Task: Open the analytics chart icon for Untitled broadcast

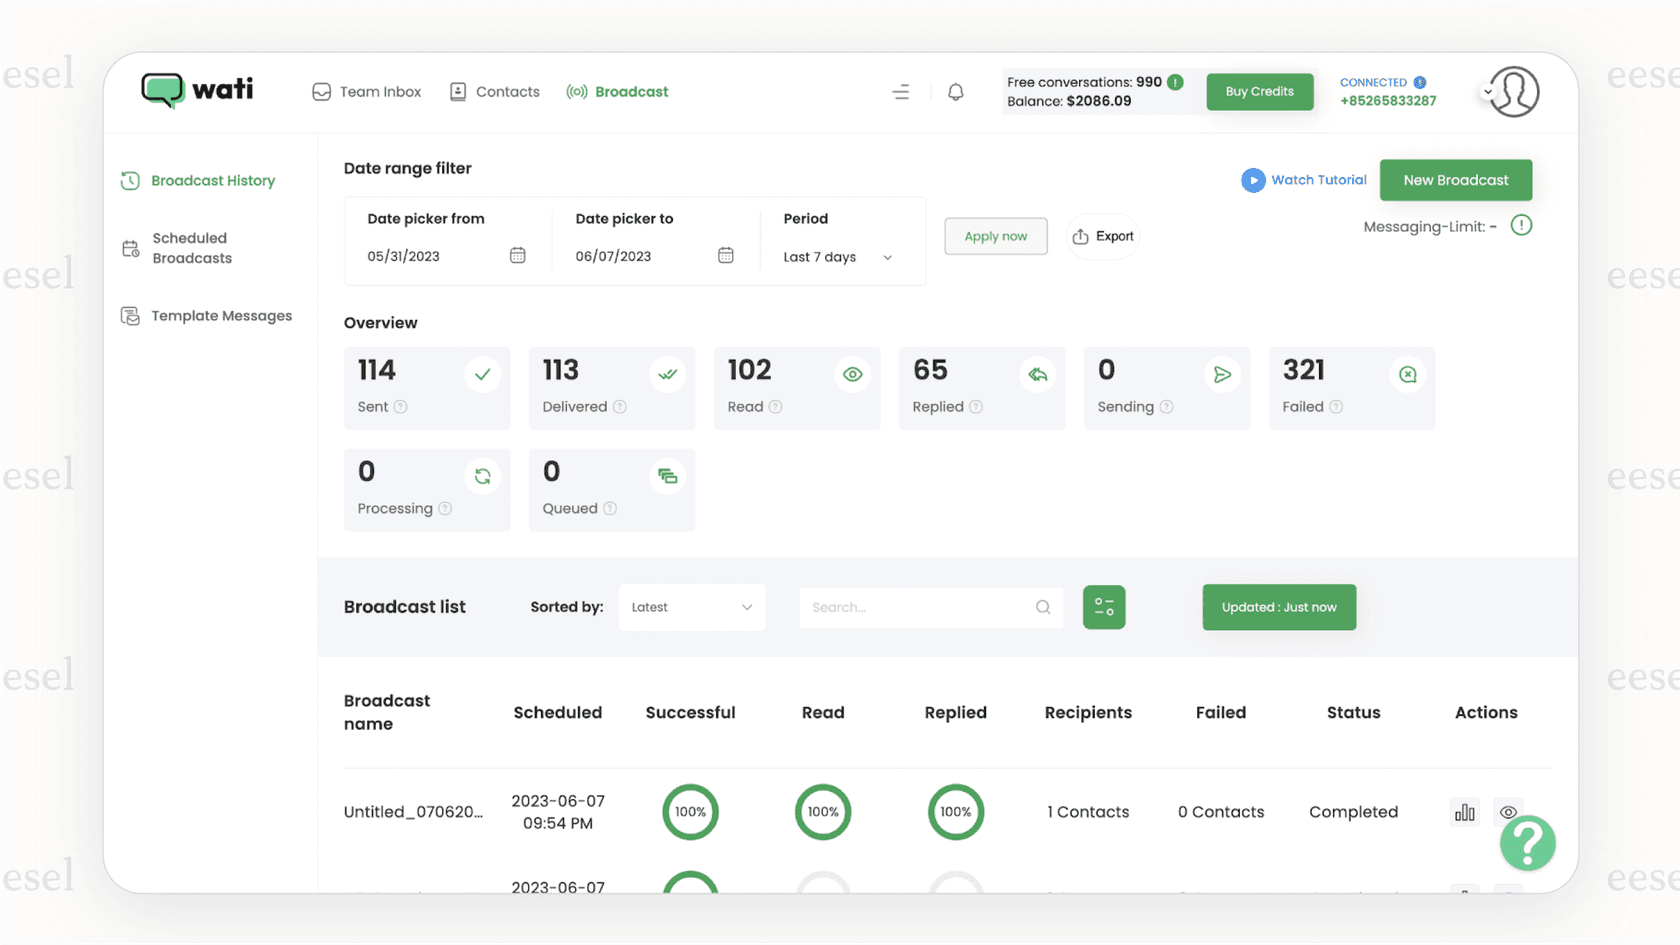Action: tap(1464, 812)
